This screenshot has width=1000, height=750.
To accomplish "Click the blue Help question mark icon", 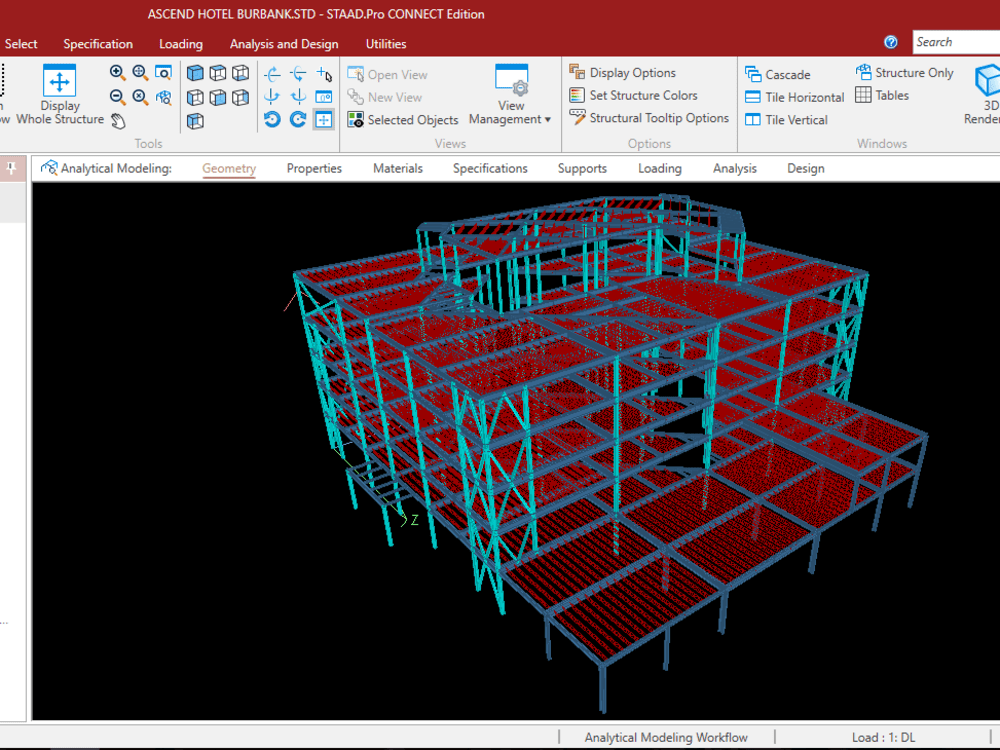I will pos(891,42).
